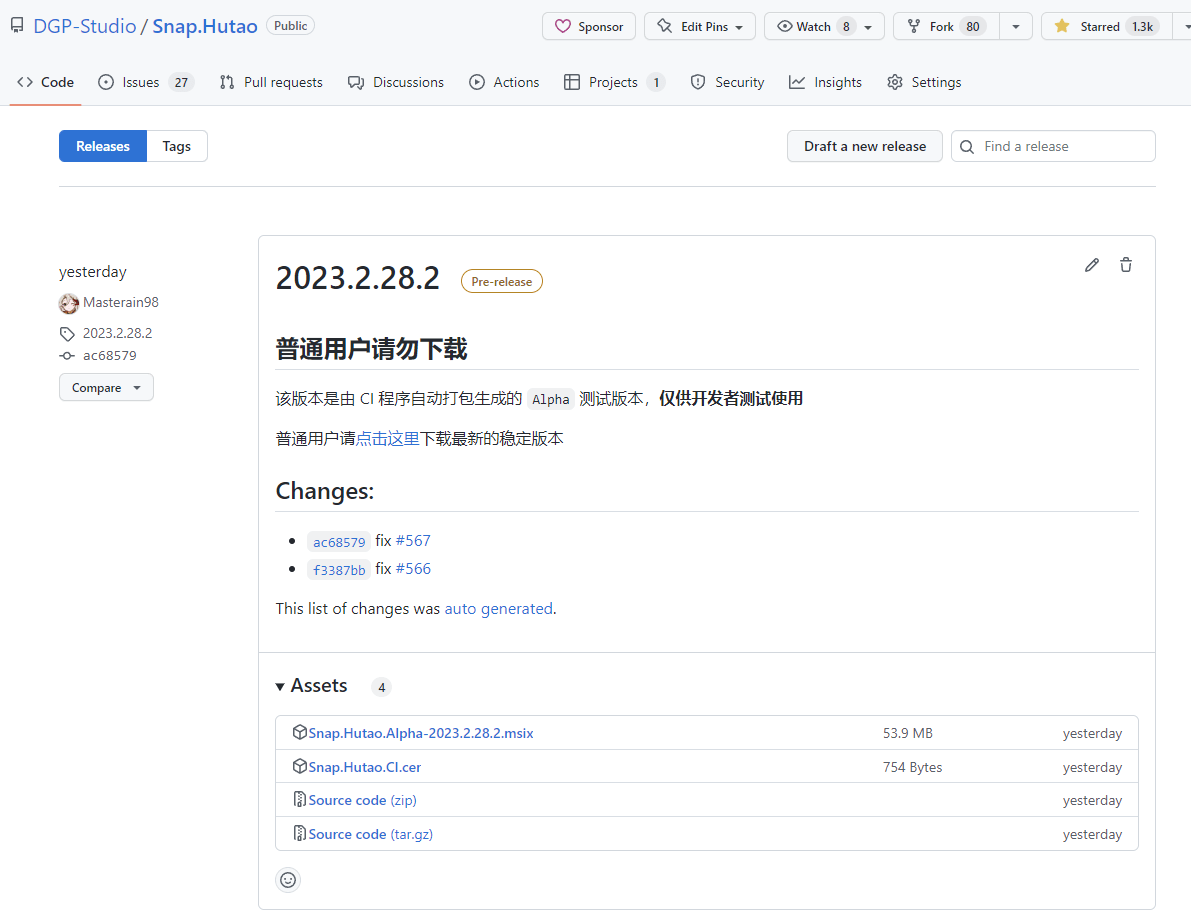
Task: Download Snap.Hutao.CI.cer
Action: point(365,767)
